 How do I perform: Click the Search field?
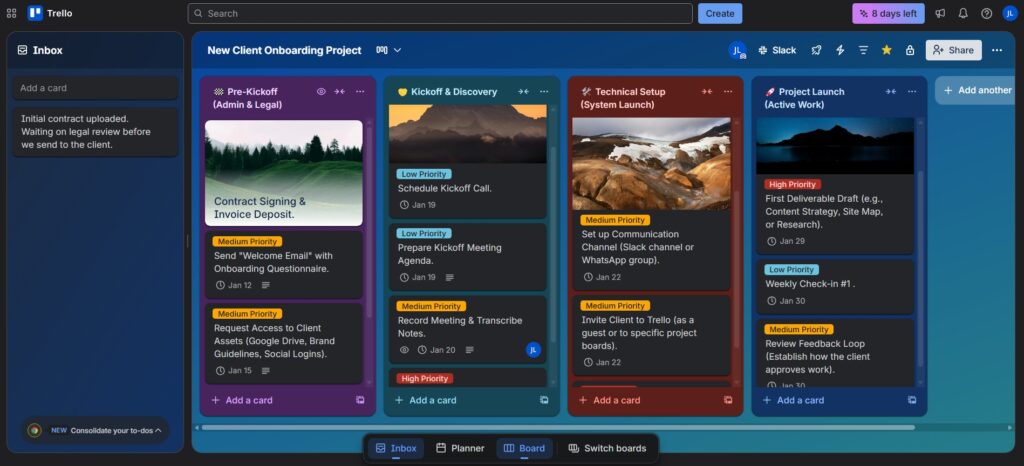point(440,13)
